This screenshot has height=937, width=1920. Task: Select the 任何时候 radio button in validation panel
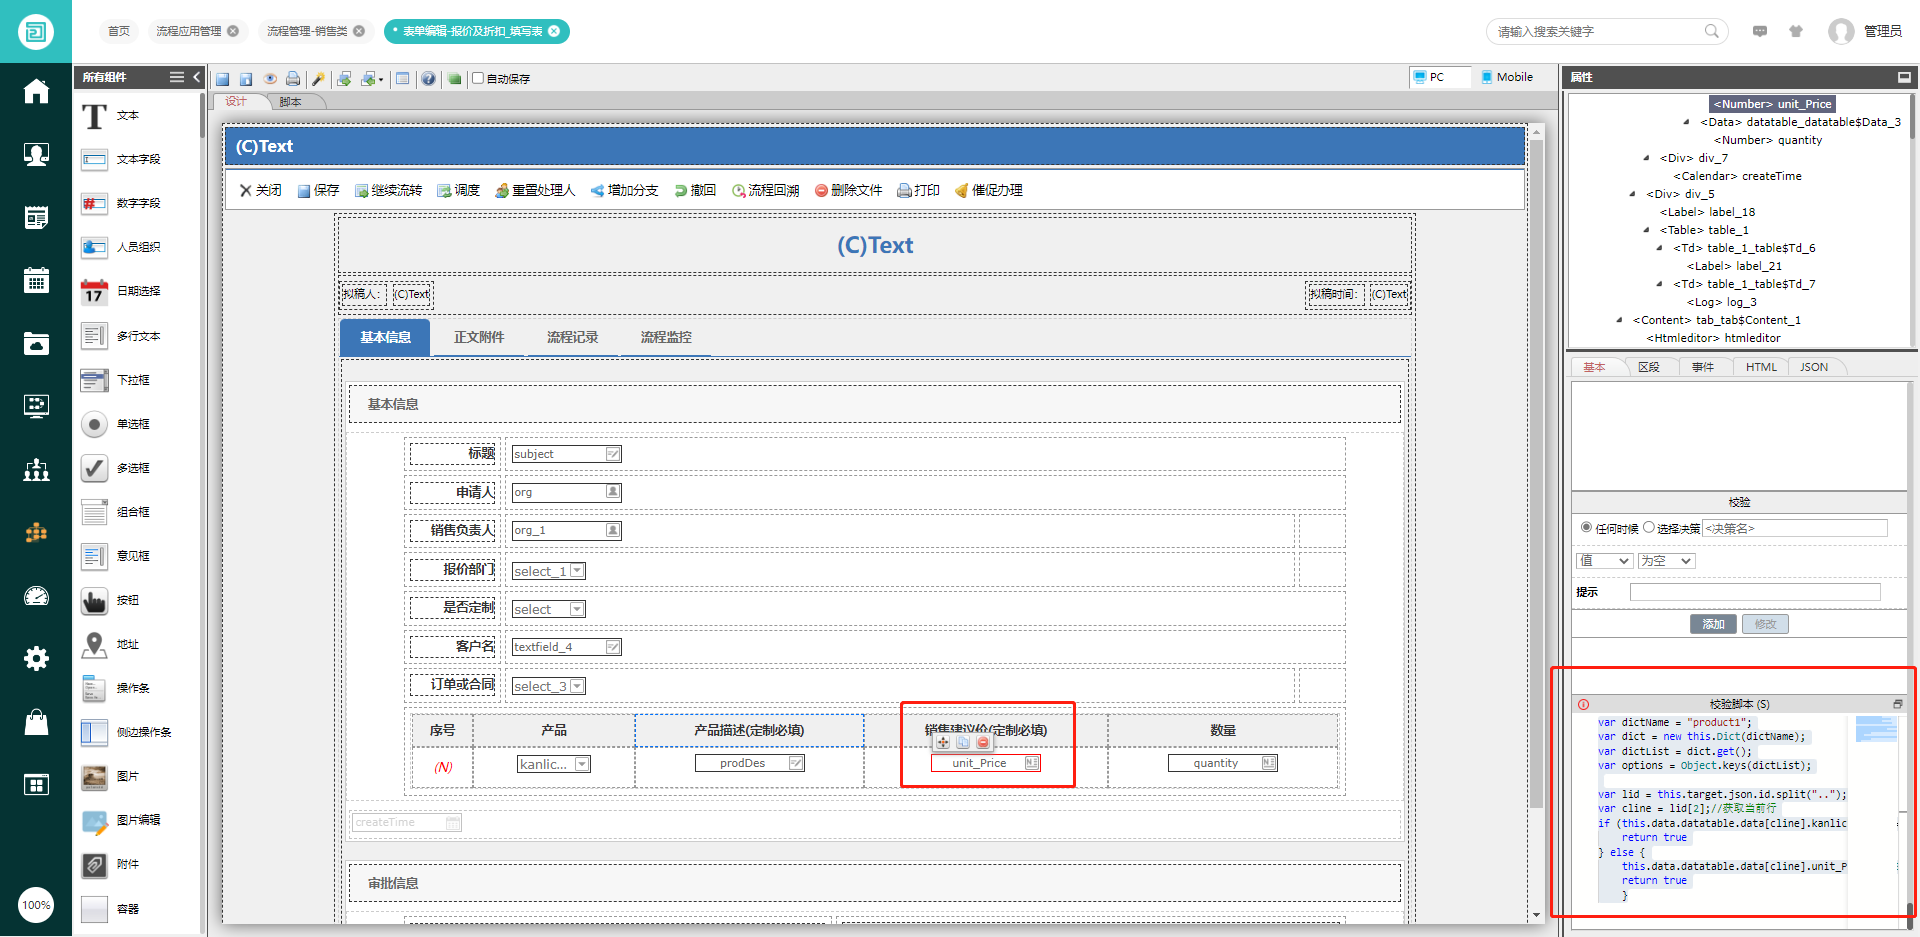point(1586,528)
